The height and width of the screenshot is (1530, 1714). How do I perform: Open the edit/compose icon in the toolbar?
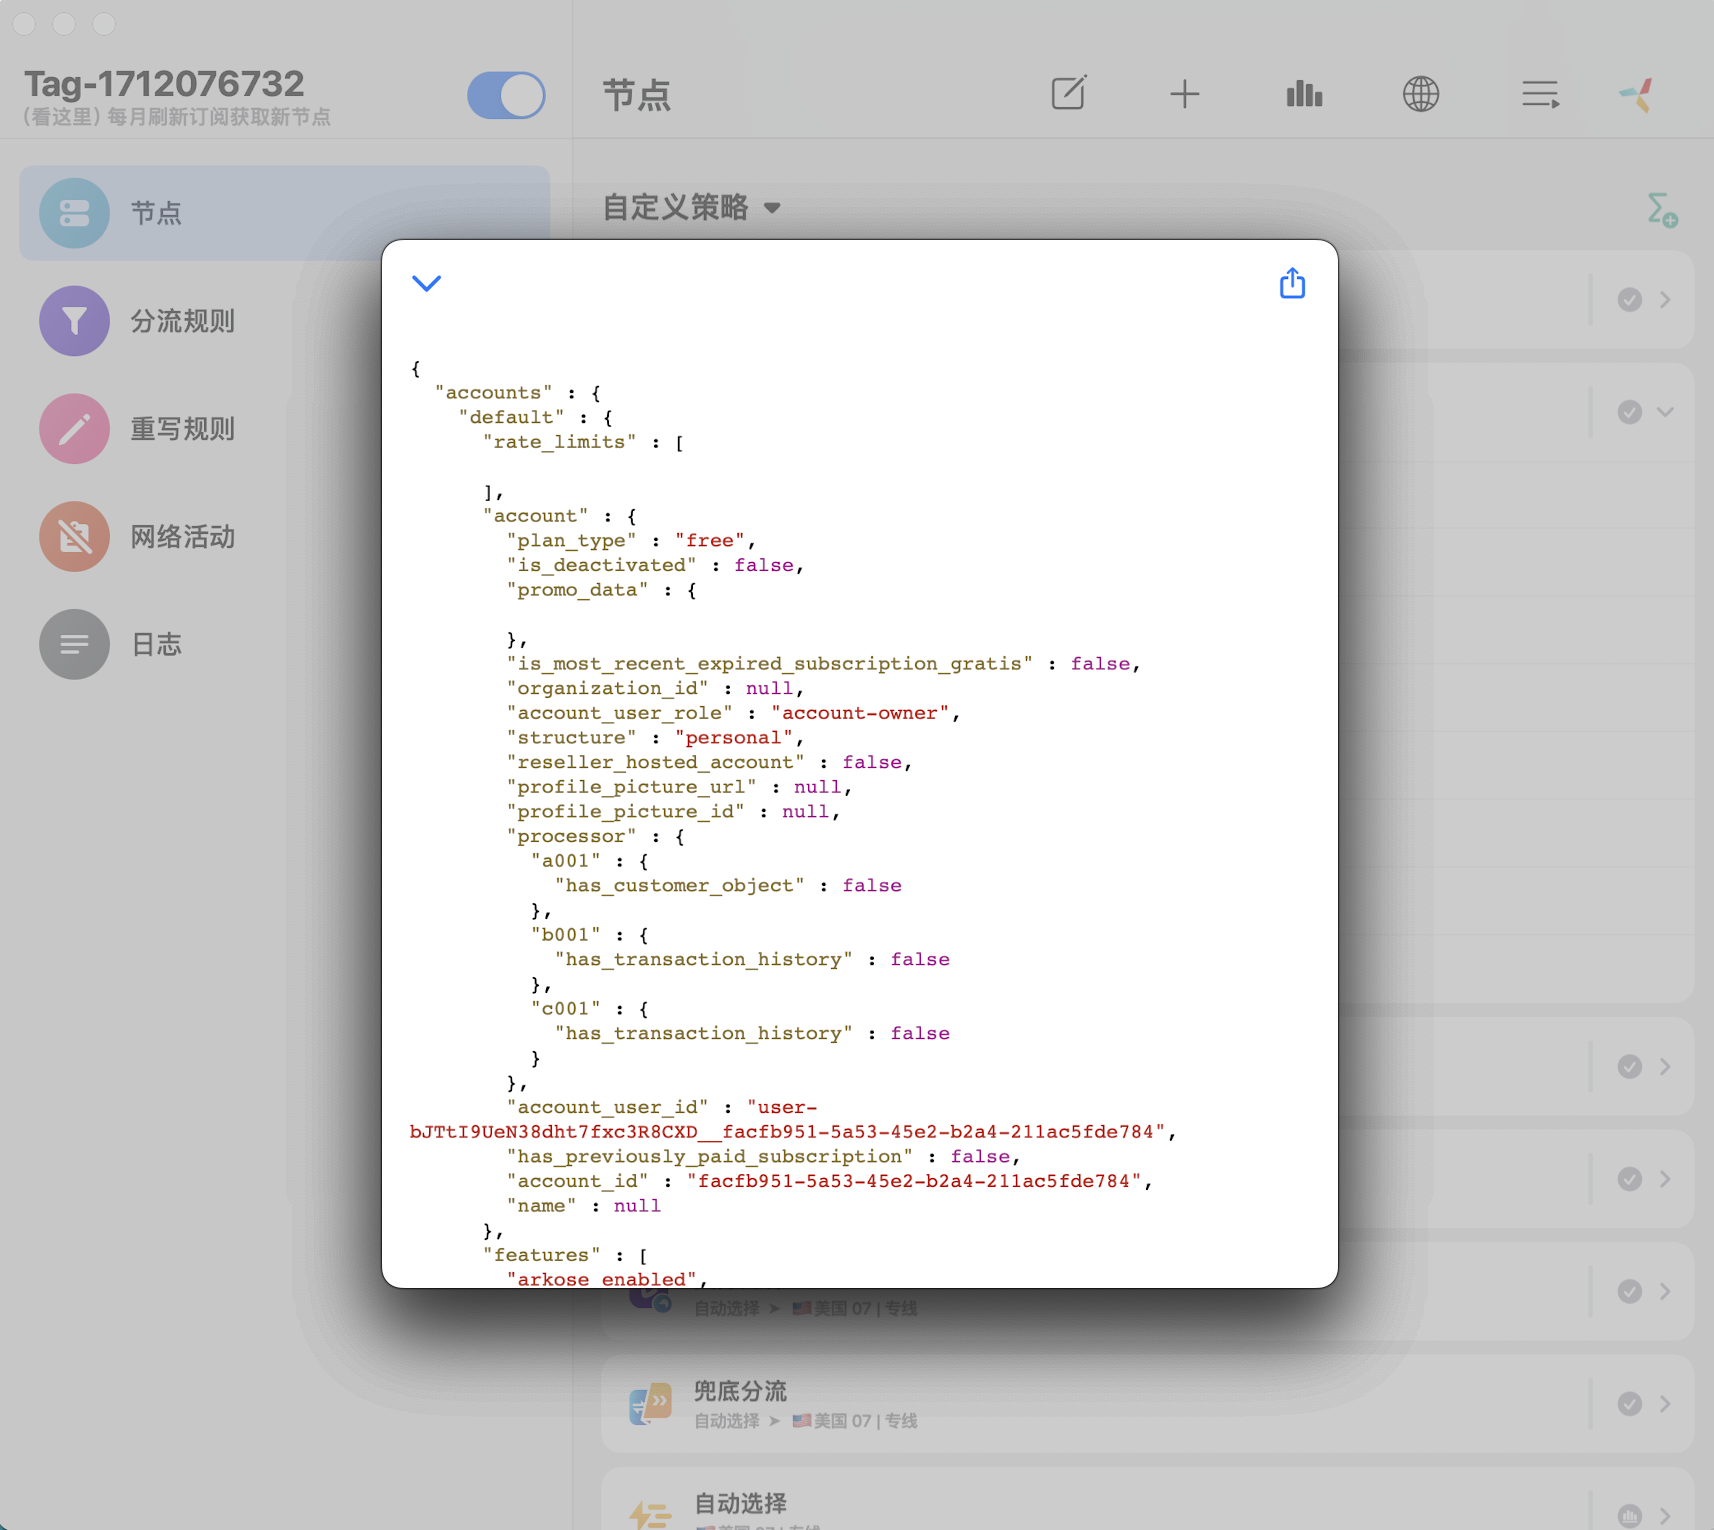tap(1068, 94)
